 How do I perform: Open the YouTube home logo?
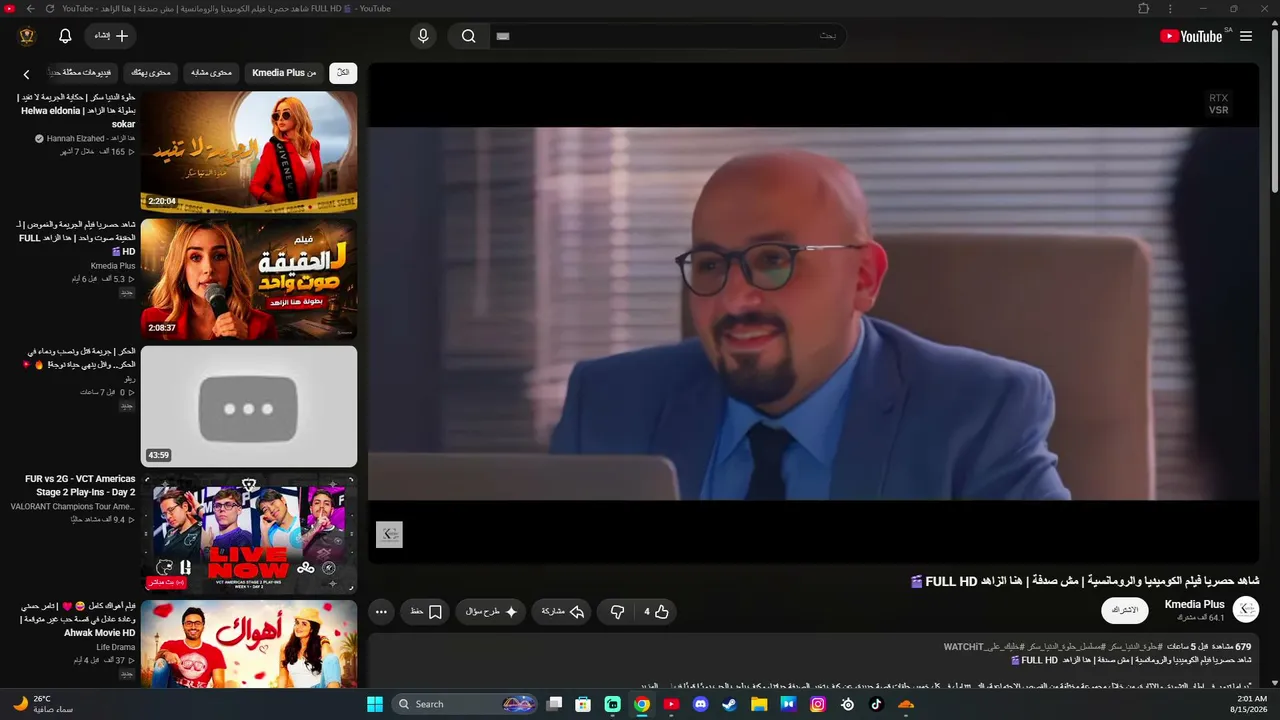[1191, 36]
